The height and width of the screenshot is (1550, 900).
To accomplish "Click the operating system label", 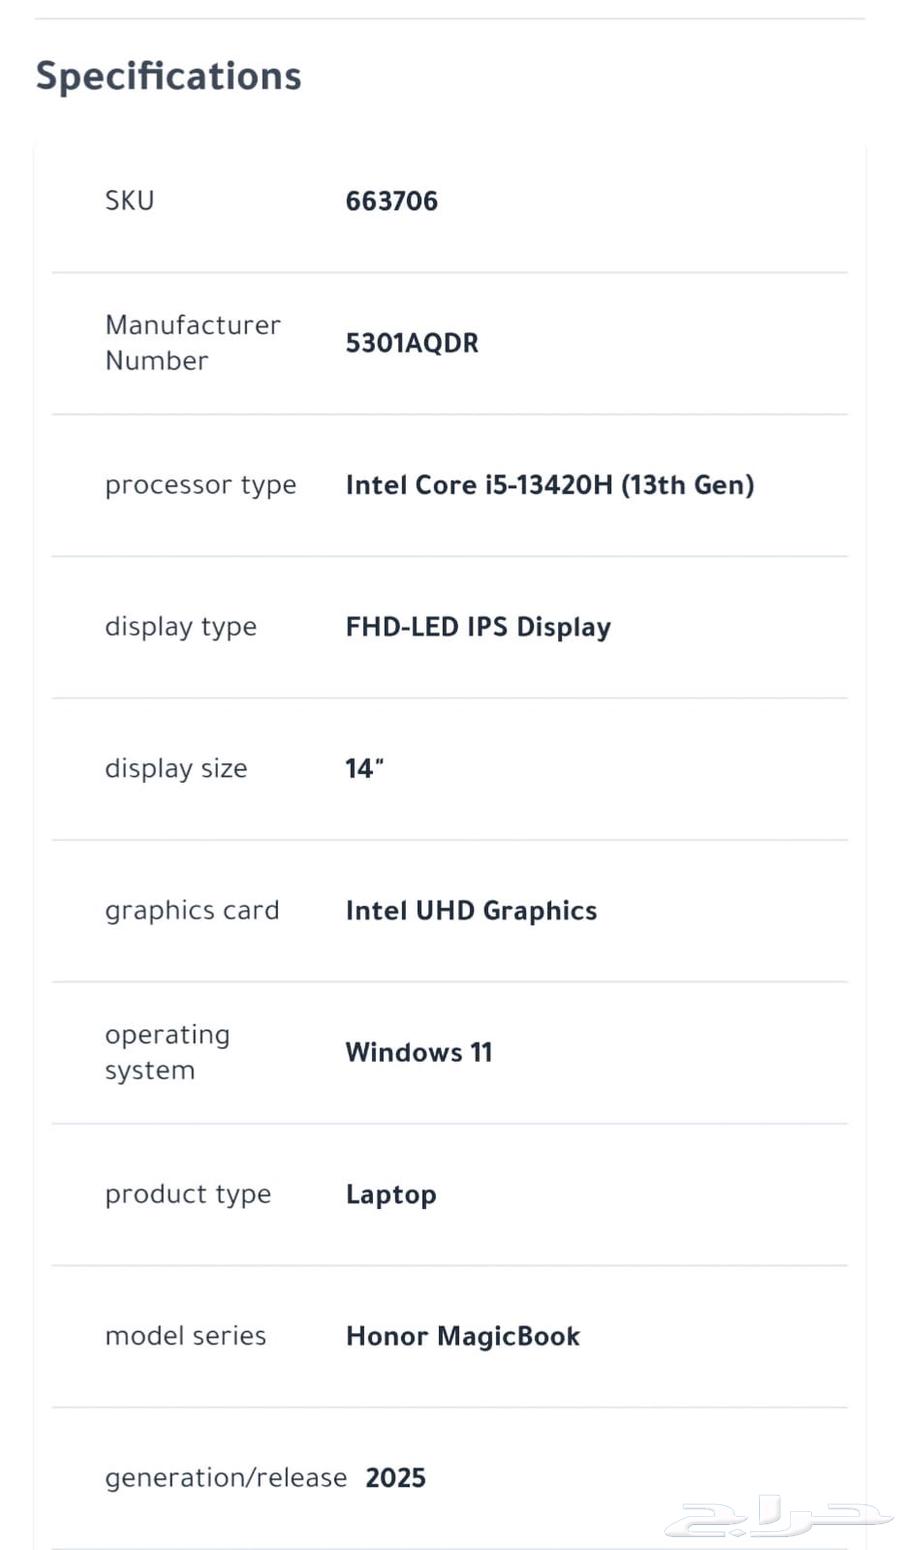I will point(167,1052).
